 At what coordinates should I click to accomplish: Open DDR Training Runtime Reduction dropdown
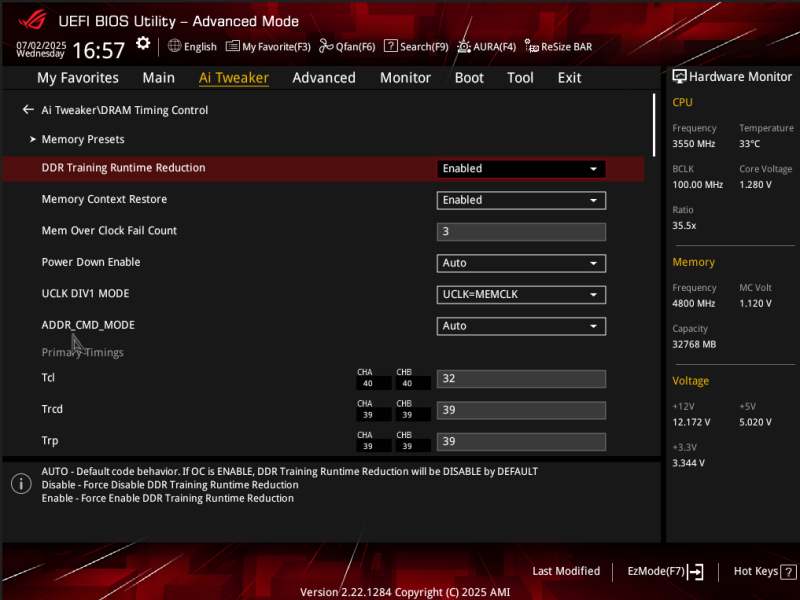pos(521,169)
